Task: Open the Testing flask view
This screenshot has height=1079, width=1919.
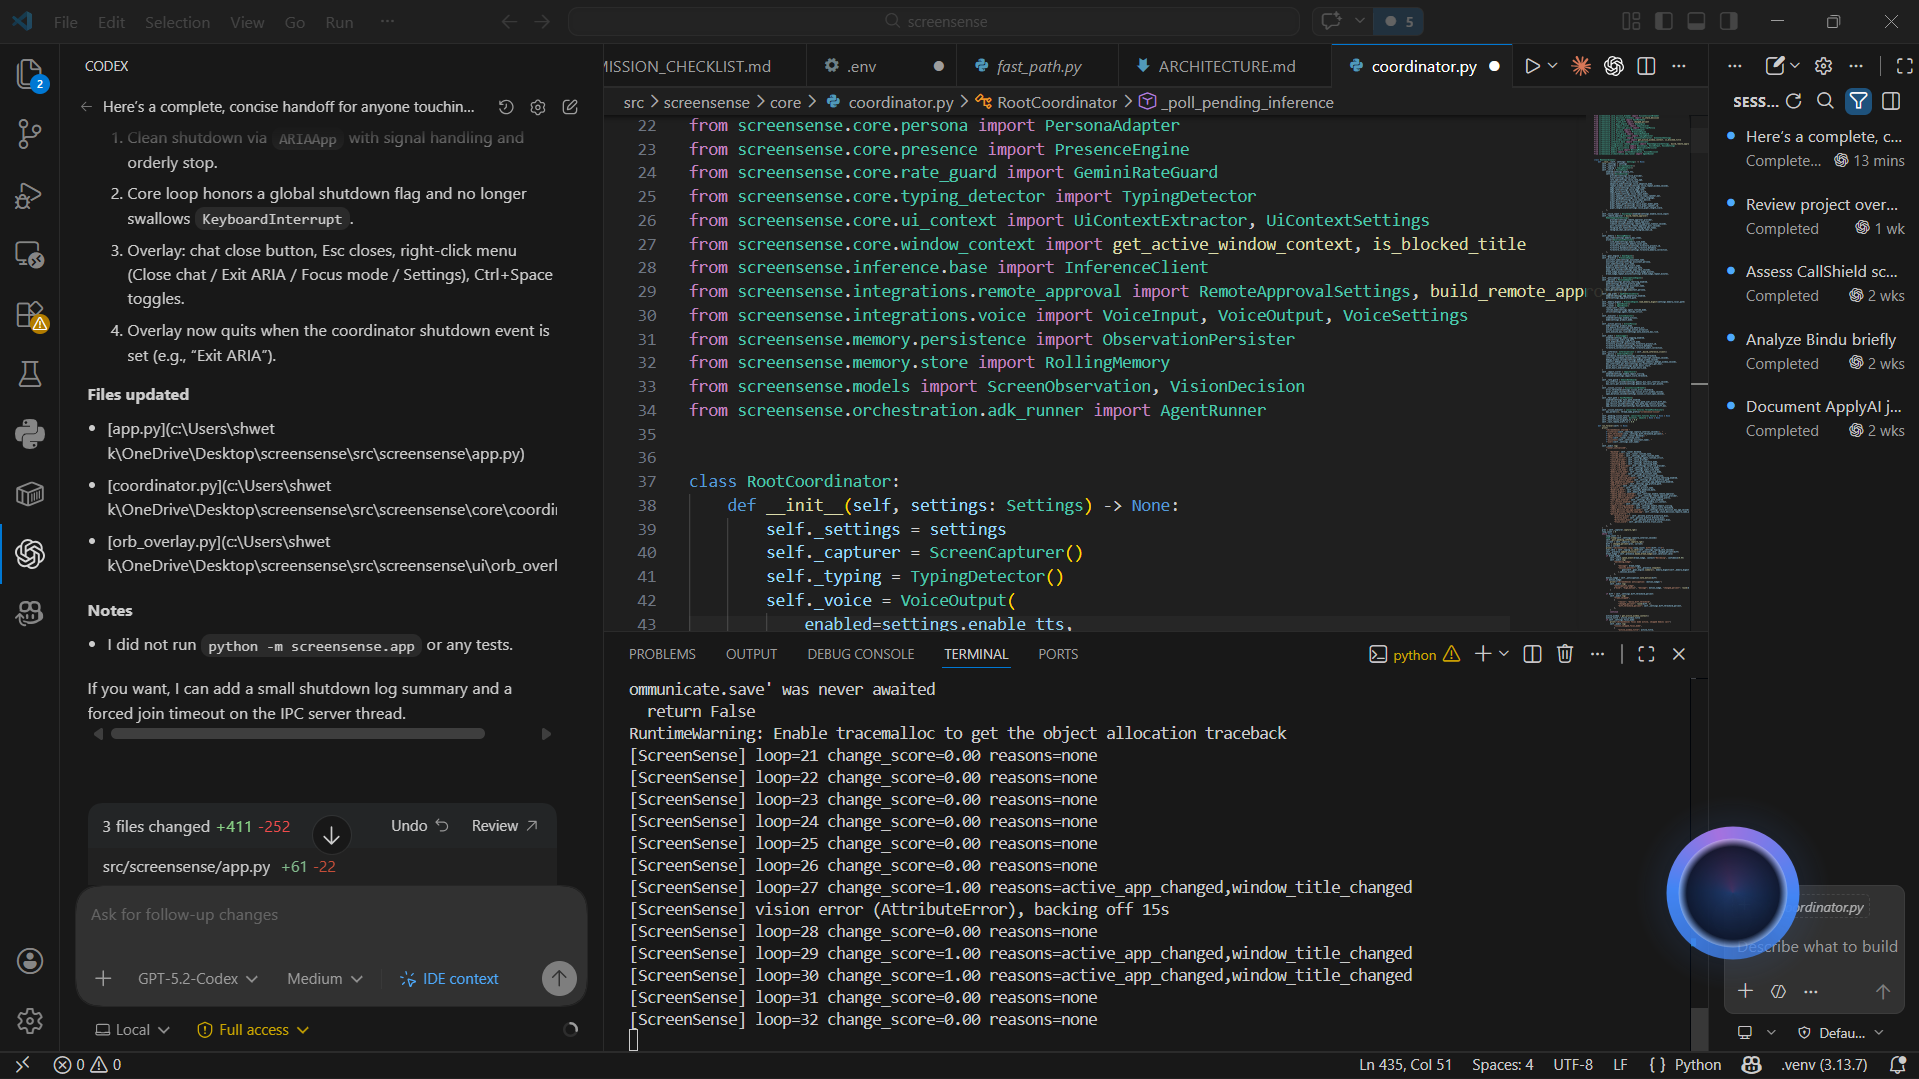Action: coord(30,375)
